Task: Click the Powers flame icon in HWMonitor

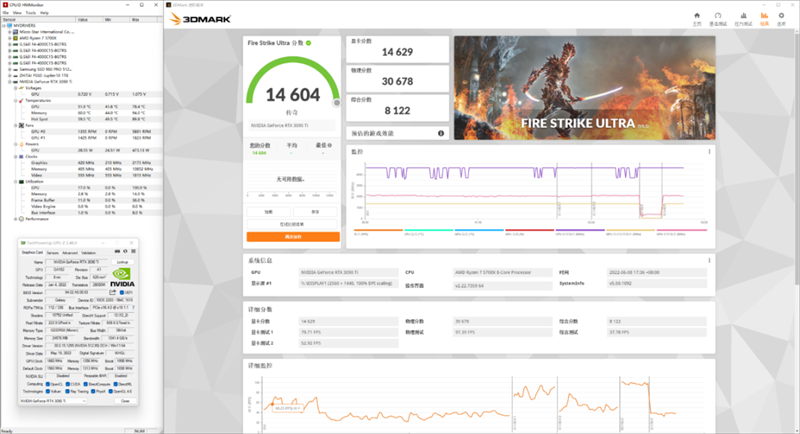Action: tap(21, 144)
